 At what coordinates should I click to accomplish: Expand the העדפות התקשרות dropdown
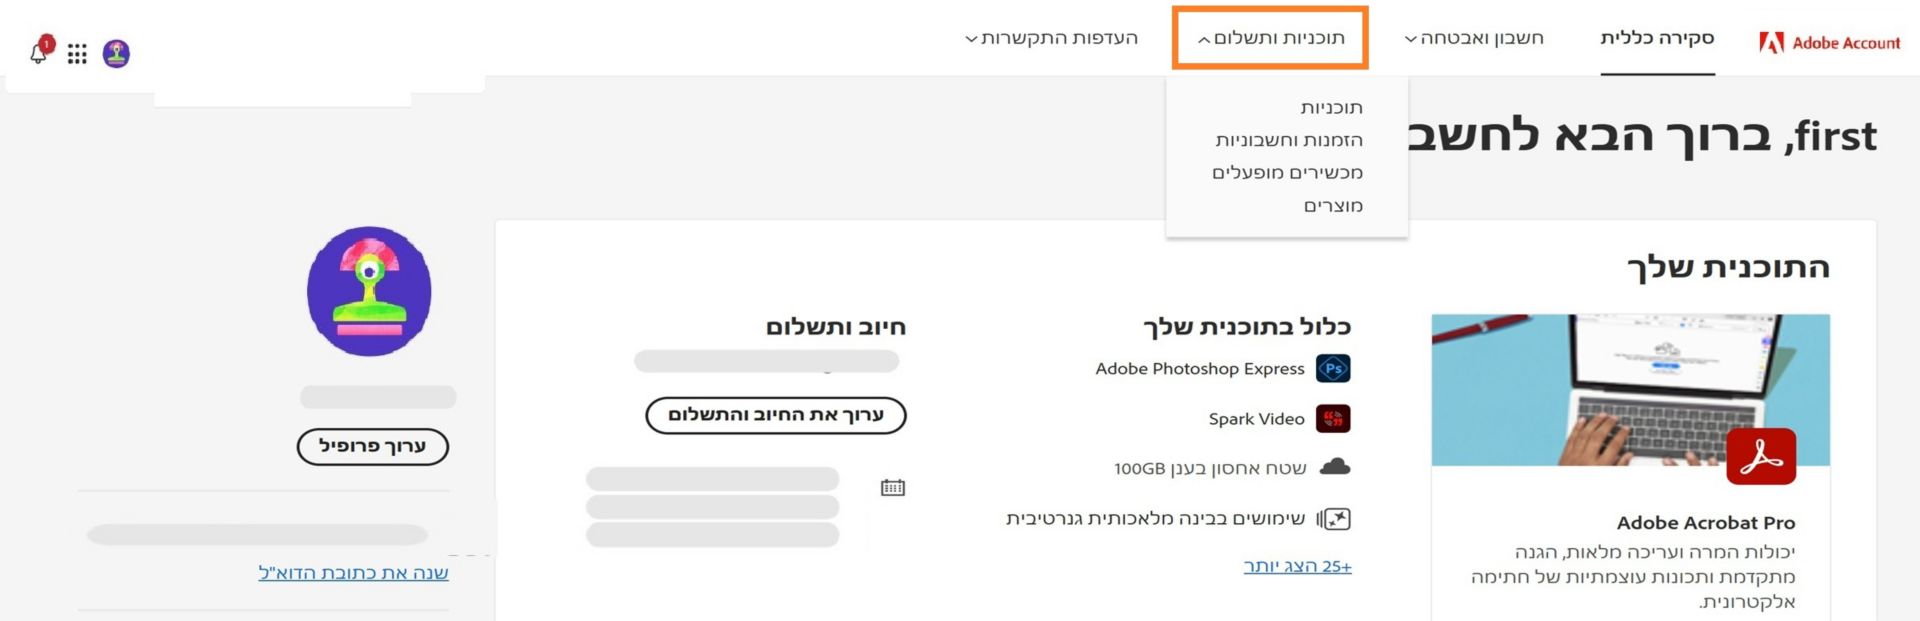[1051, 38]
